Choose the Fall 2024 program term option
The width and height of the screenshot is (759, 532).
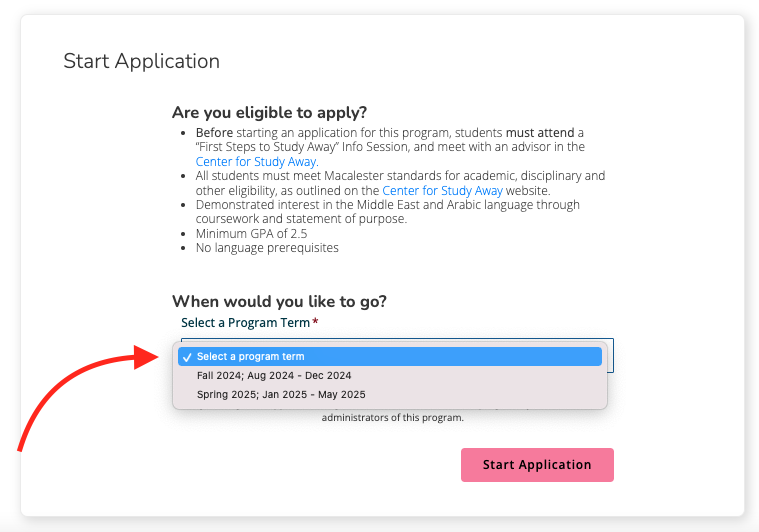pos(273,376)
